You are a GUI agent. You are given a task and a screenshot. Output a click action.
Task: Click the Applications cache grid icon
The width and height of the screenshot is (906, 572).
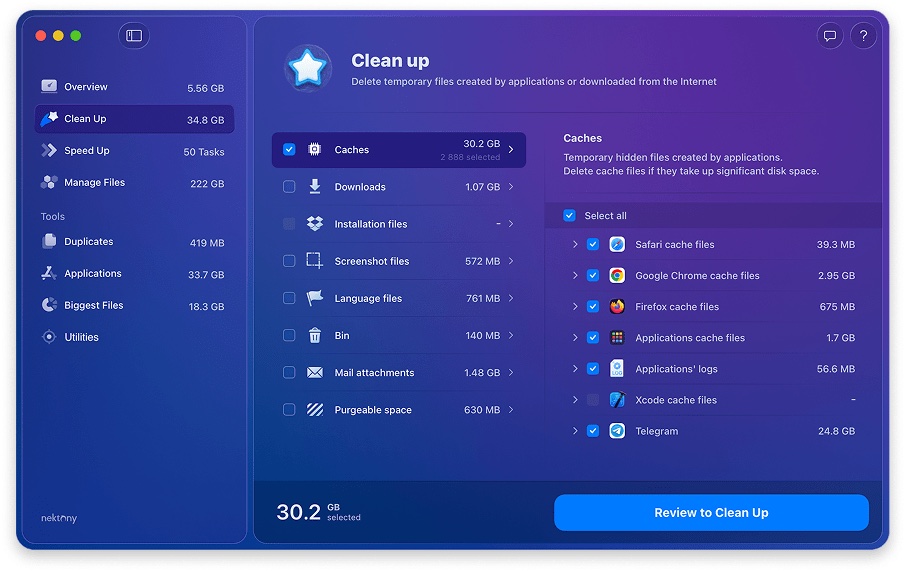coord(617,337)
